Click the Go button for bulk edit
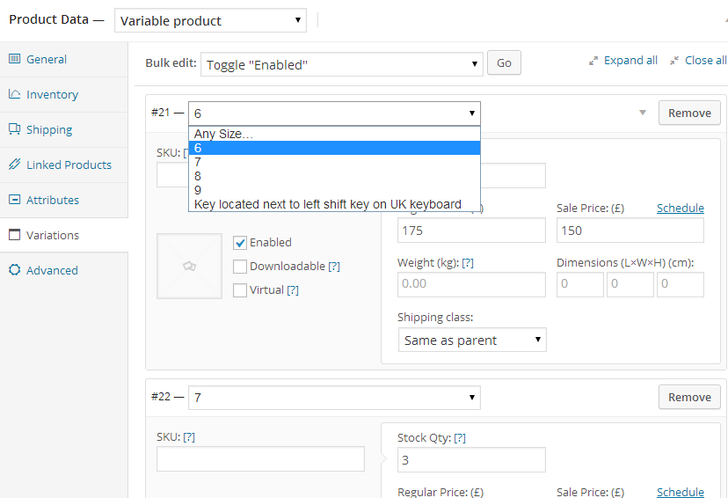Image resolution: width=728 pixels, height=498 pixels. 504,63
